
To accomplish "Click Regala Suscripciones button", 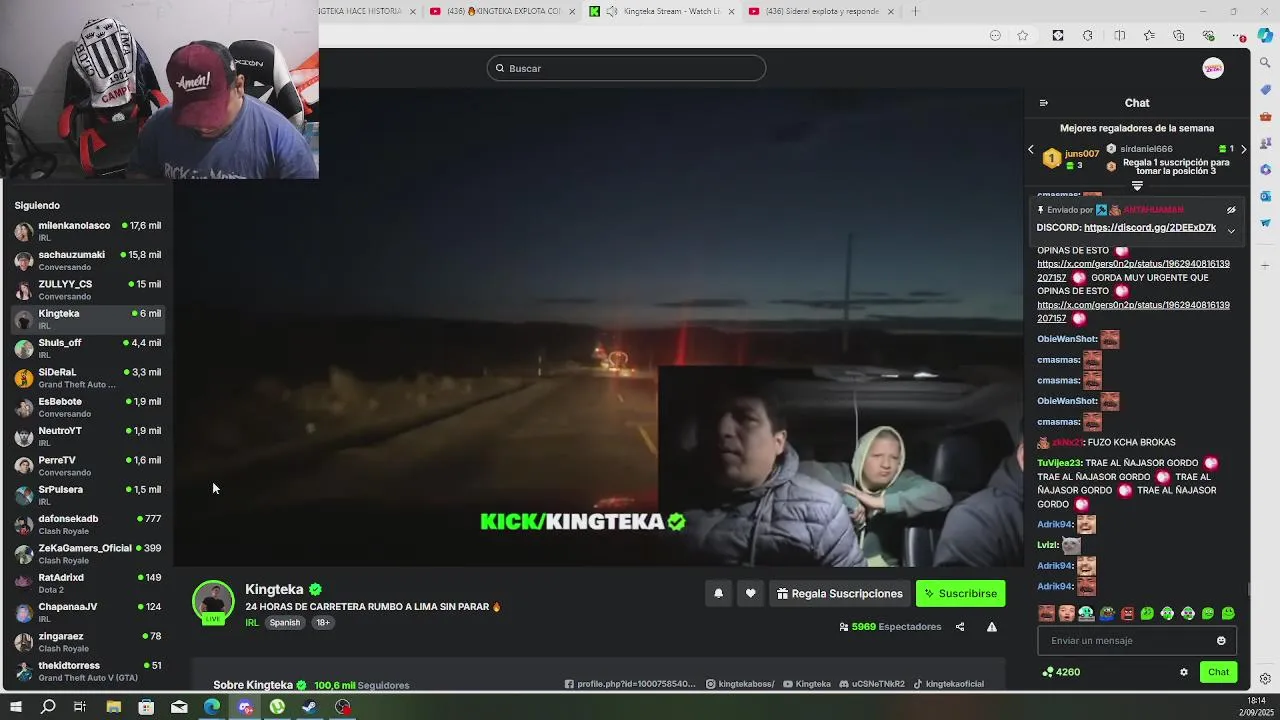I will point(840,594).
